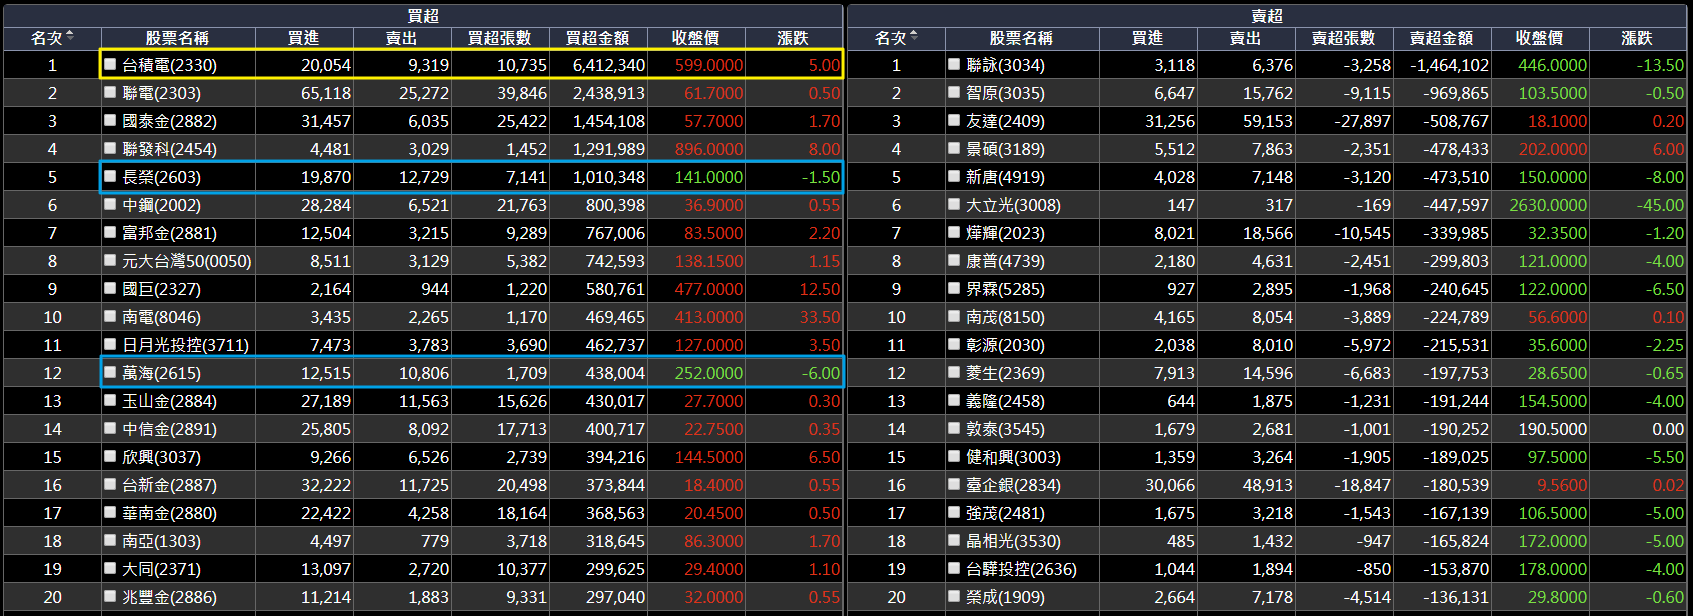The image size is (1693, 616).
Task: Select 南茂(8150) stock name
Action: point(1005,317)
